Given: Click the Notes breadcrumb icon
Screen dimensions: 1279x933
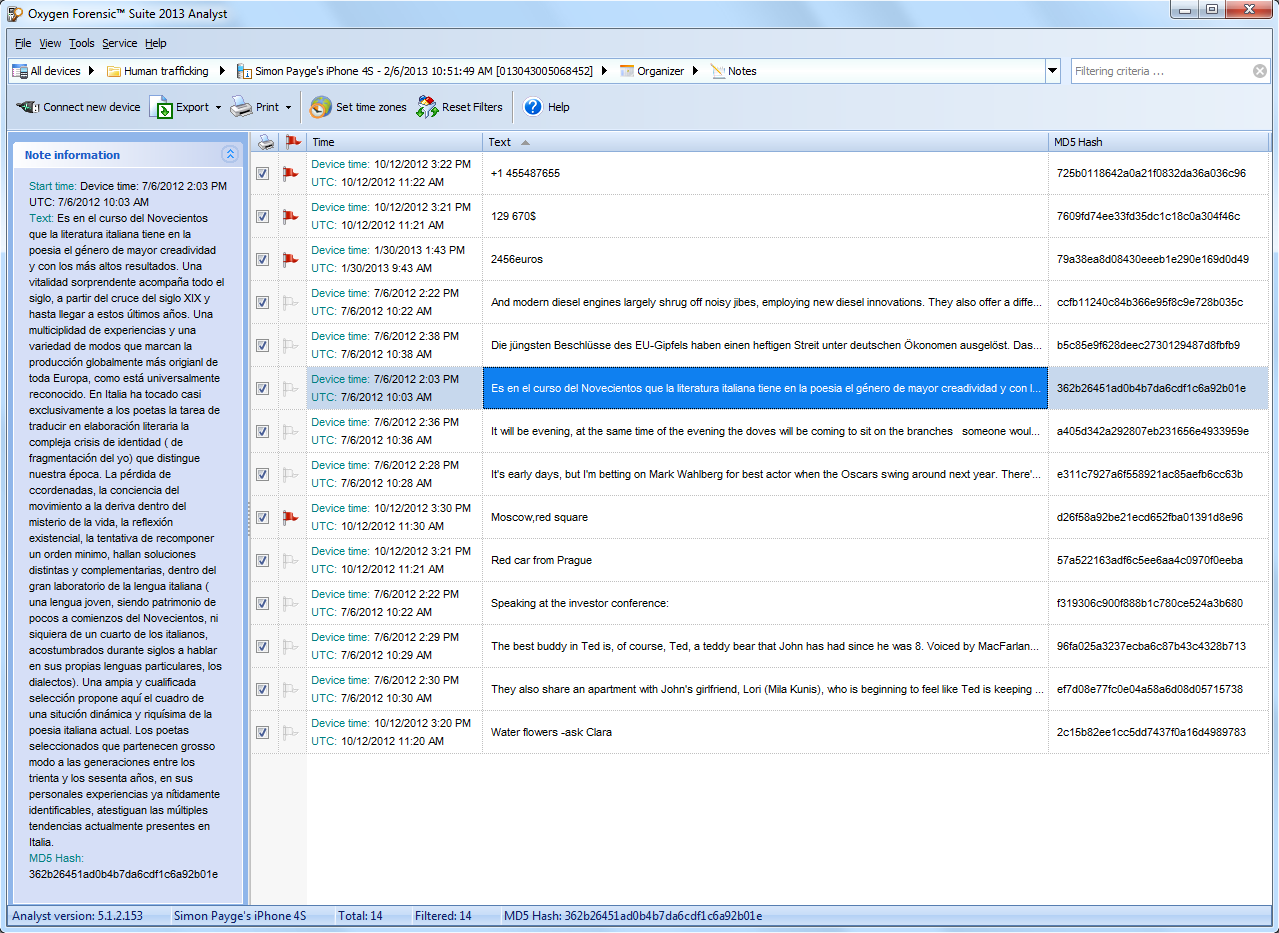Looking at the screenshot, I should [x=718, y=71].
